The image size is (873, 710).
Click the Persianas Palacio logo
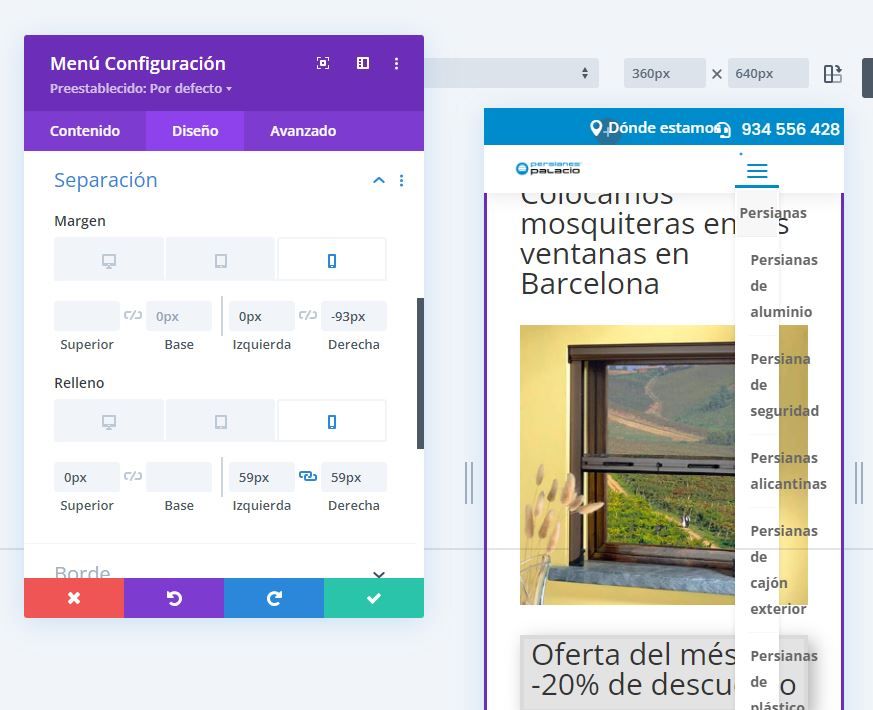tap(548, 168)
